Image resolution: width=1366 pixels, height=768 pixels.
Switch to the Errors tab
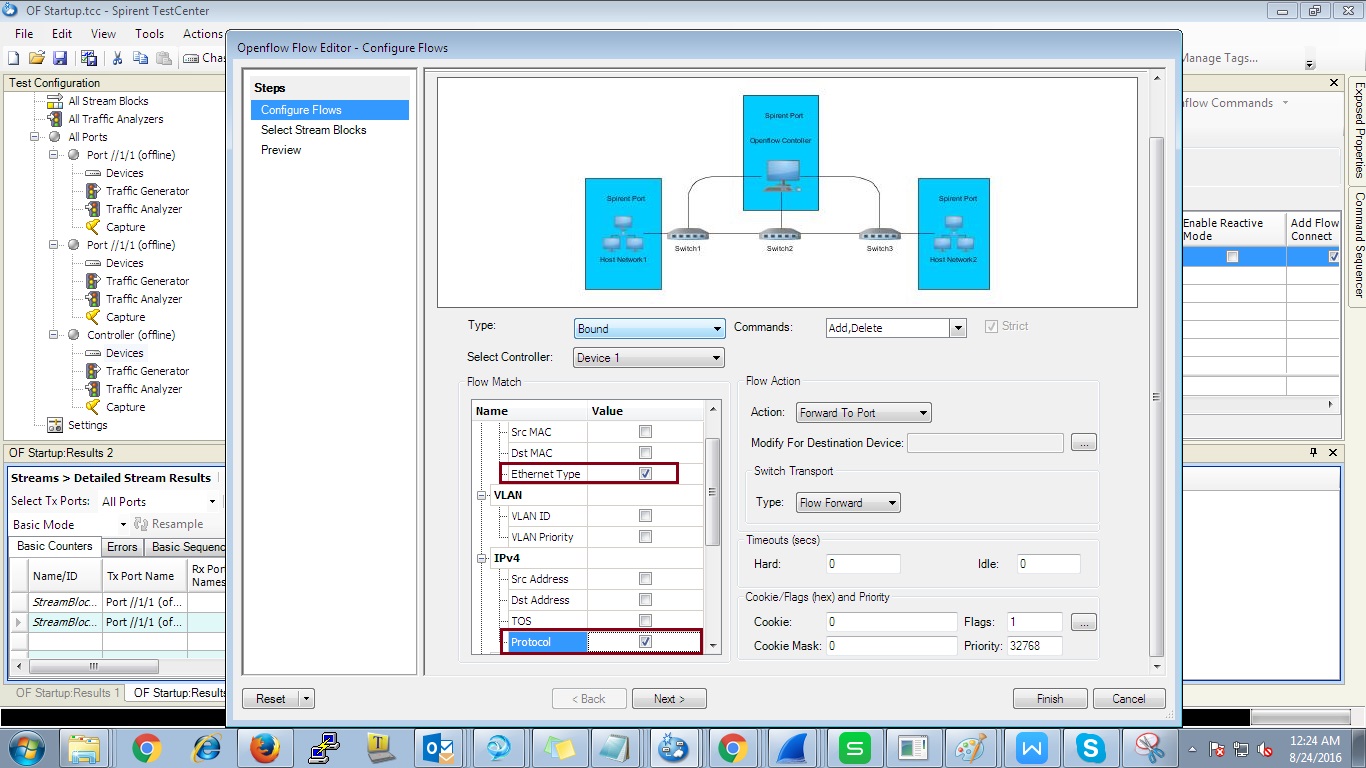tap(122, 547)
